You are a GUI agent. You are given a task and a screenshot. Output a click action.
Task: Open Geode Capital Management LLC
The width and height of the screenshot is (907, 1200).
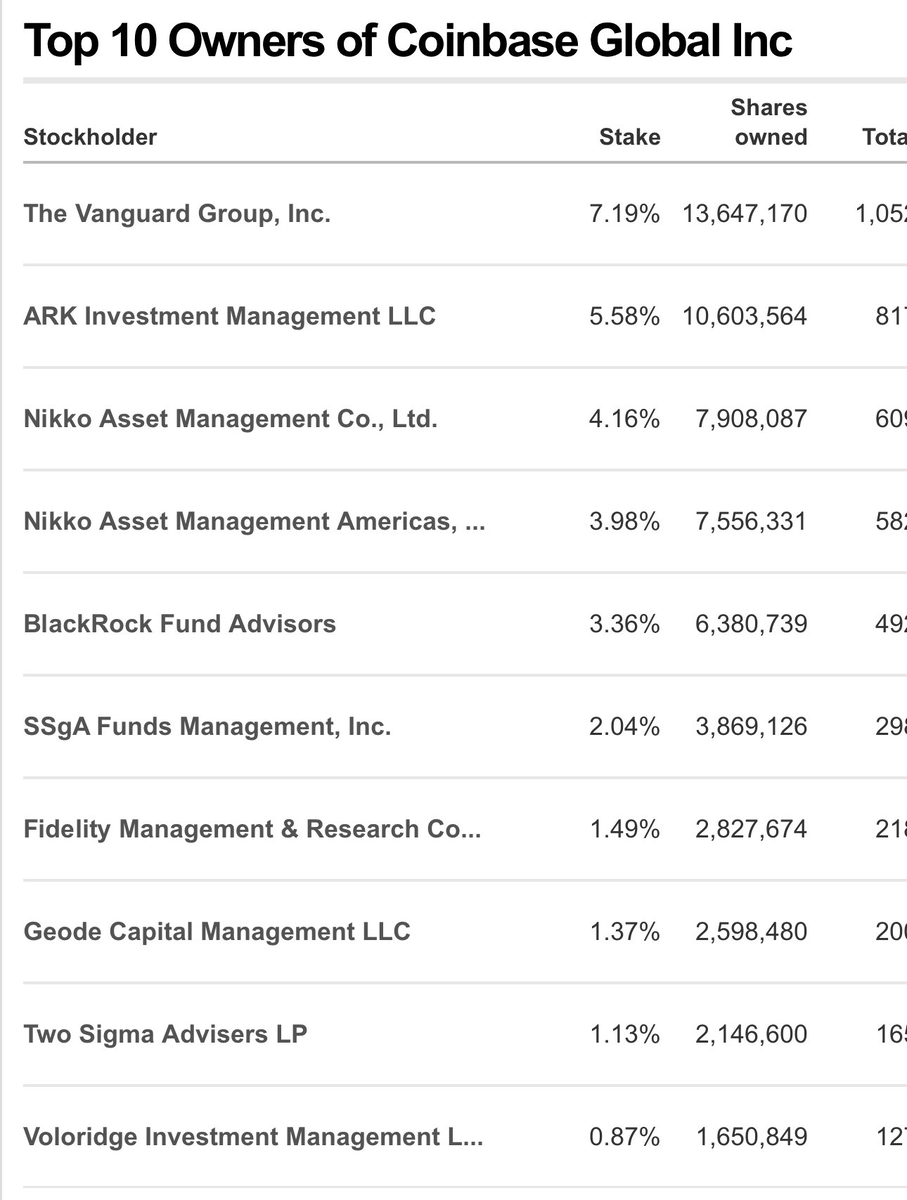coord(217,932)
